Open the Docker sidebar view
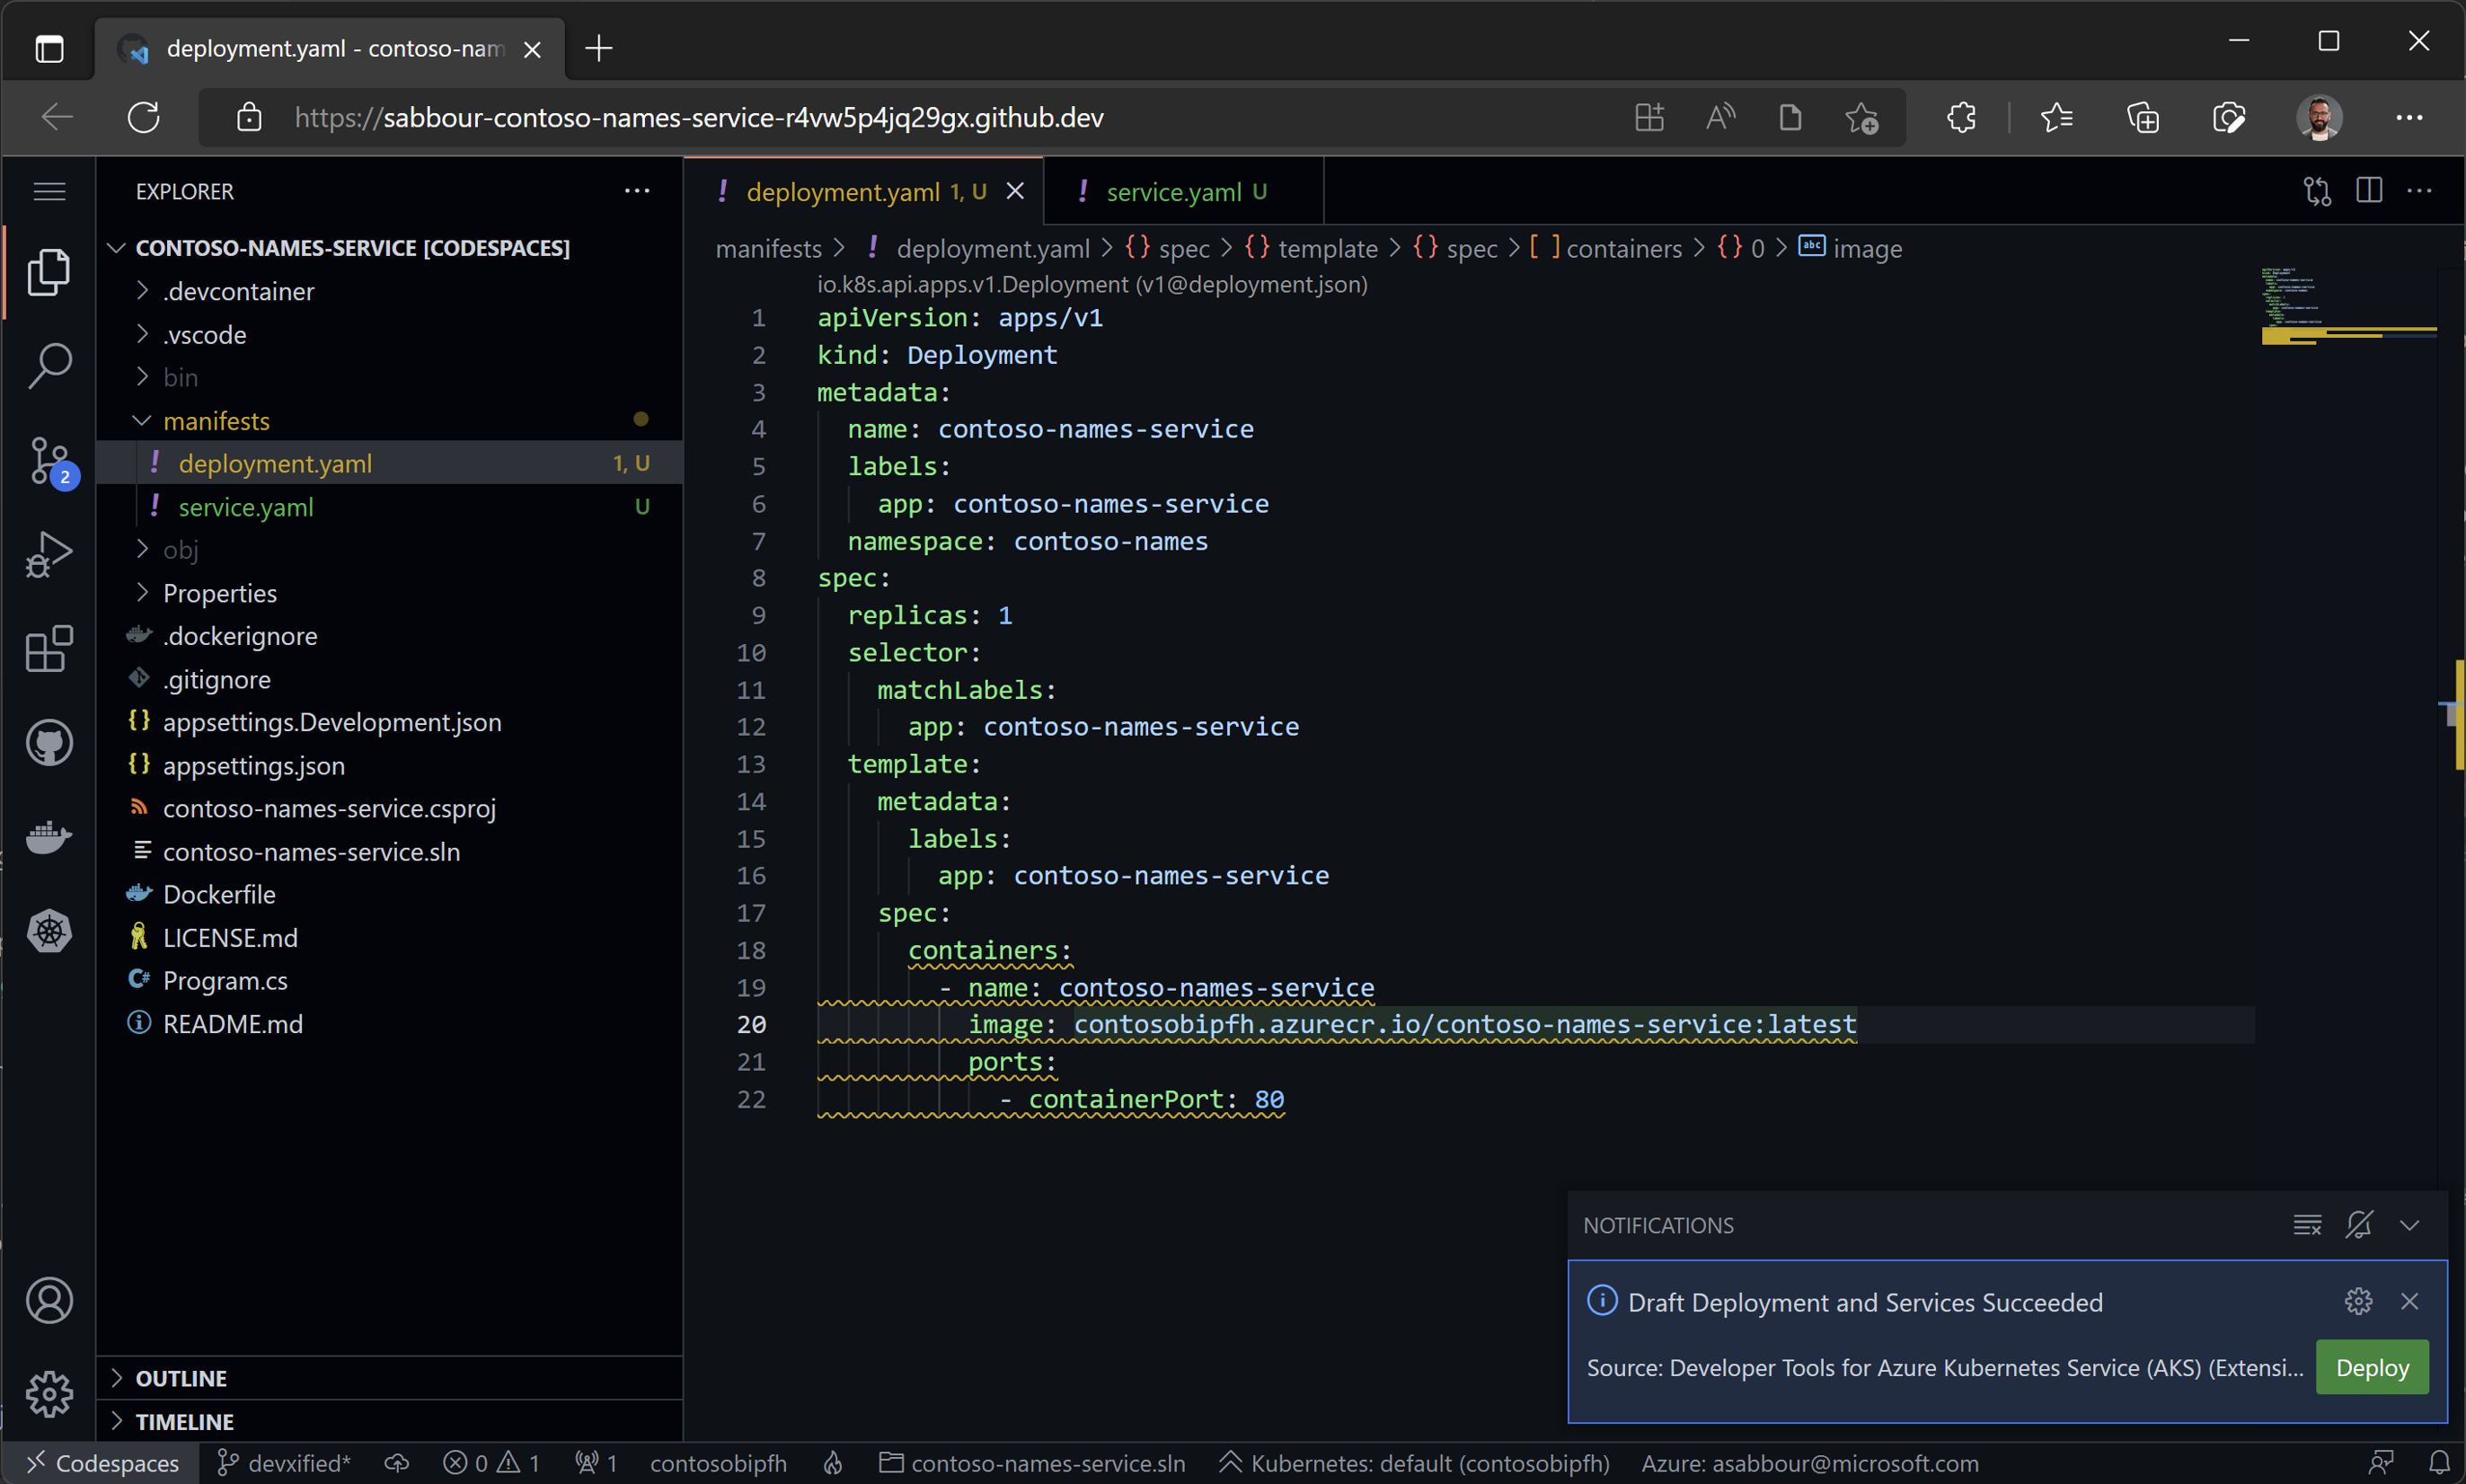Viewport: 2466px width, 1484px height. point(49,837)
